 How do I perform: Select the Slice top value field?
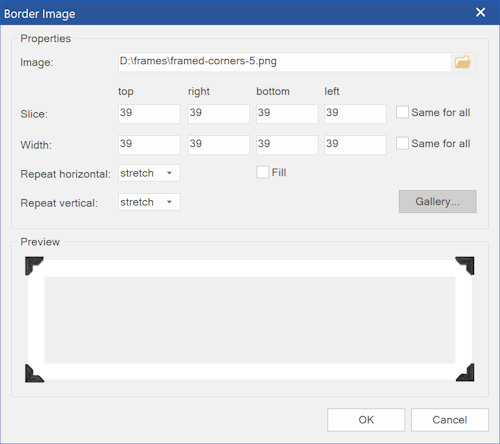pyautogui.click(x=149, y=114)
